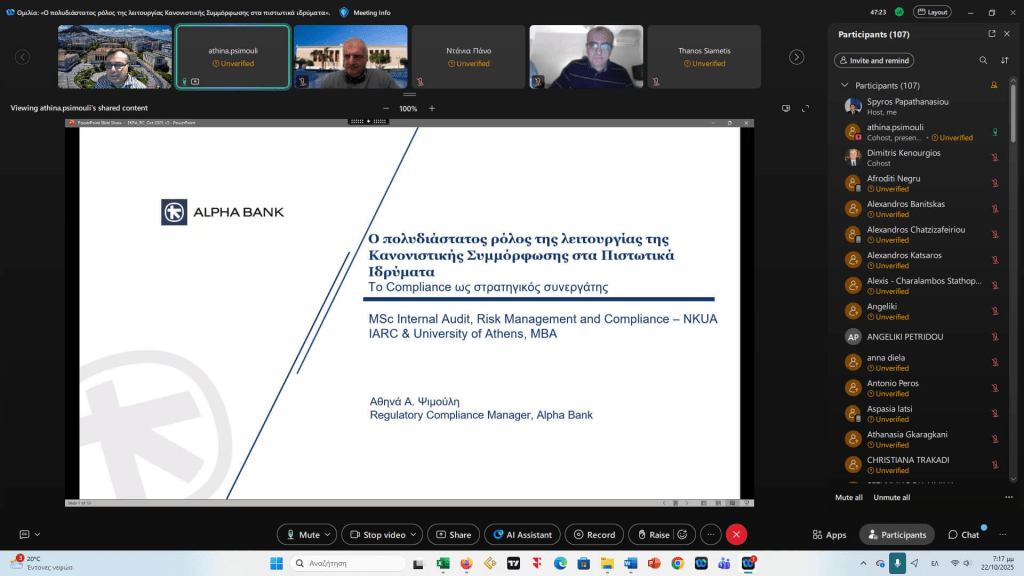
Task: Open the Chat panel tab
Action: pos(964,535)
